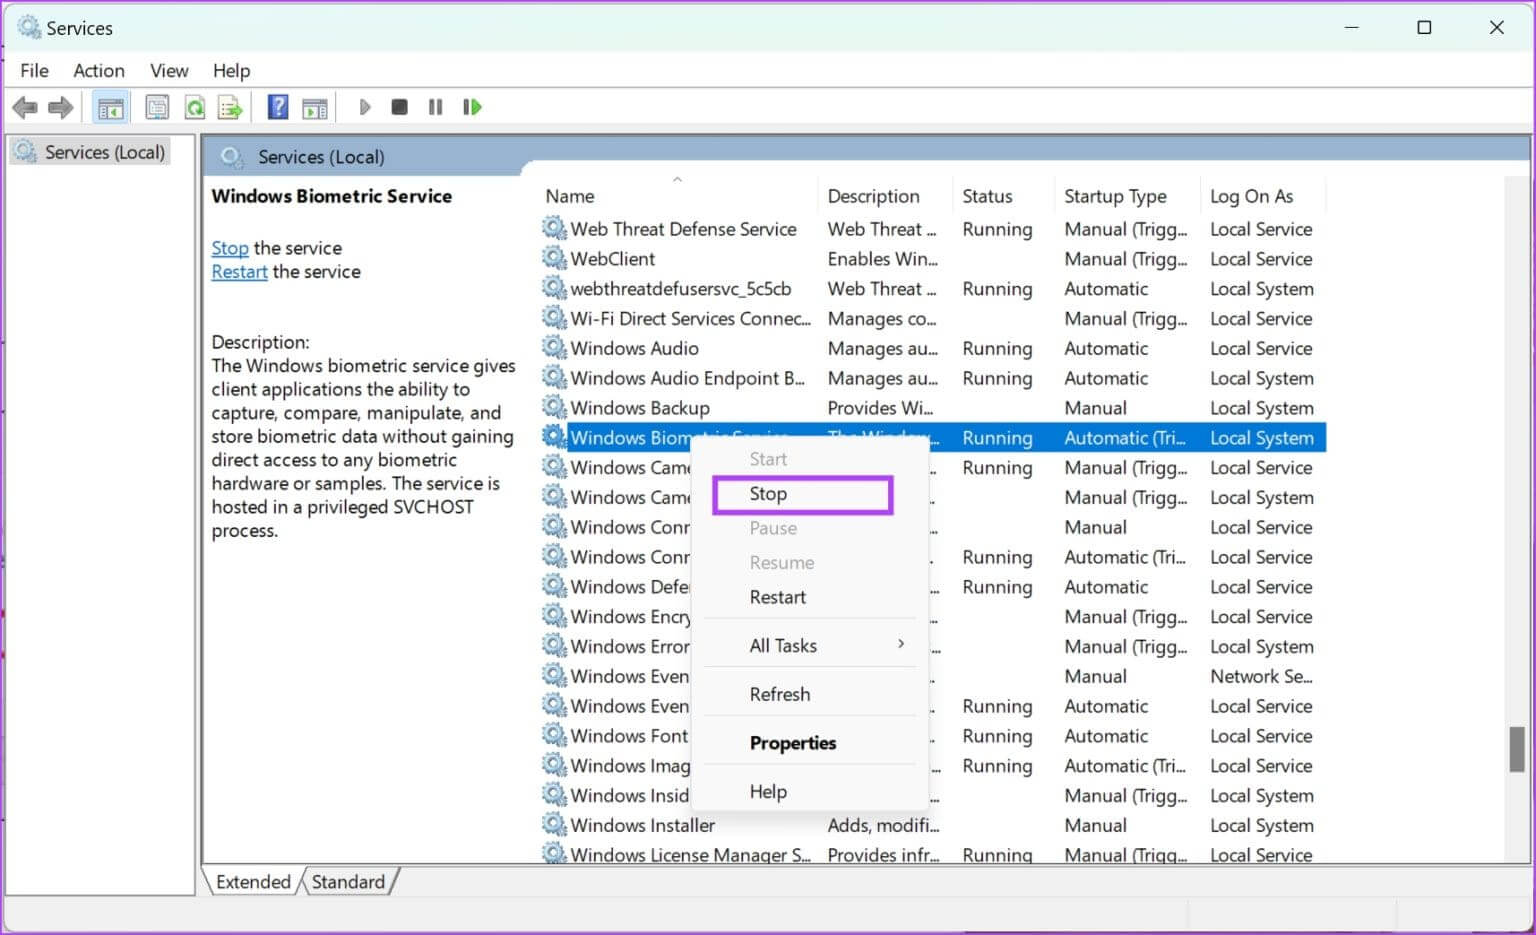
Task: Click the Manual startup type of Windows Backup
Action: 1095,408
